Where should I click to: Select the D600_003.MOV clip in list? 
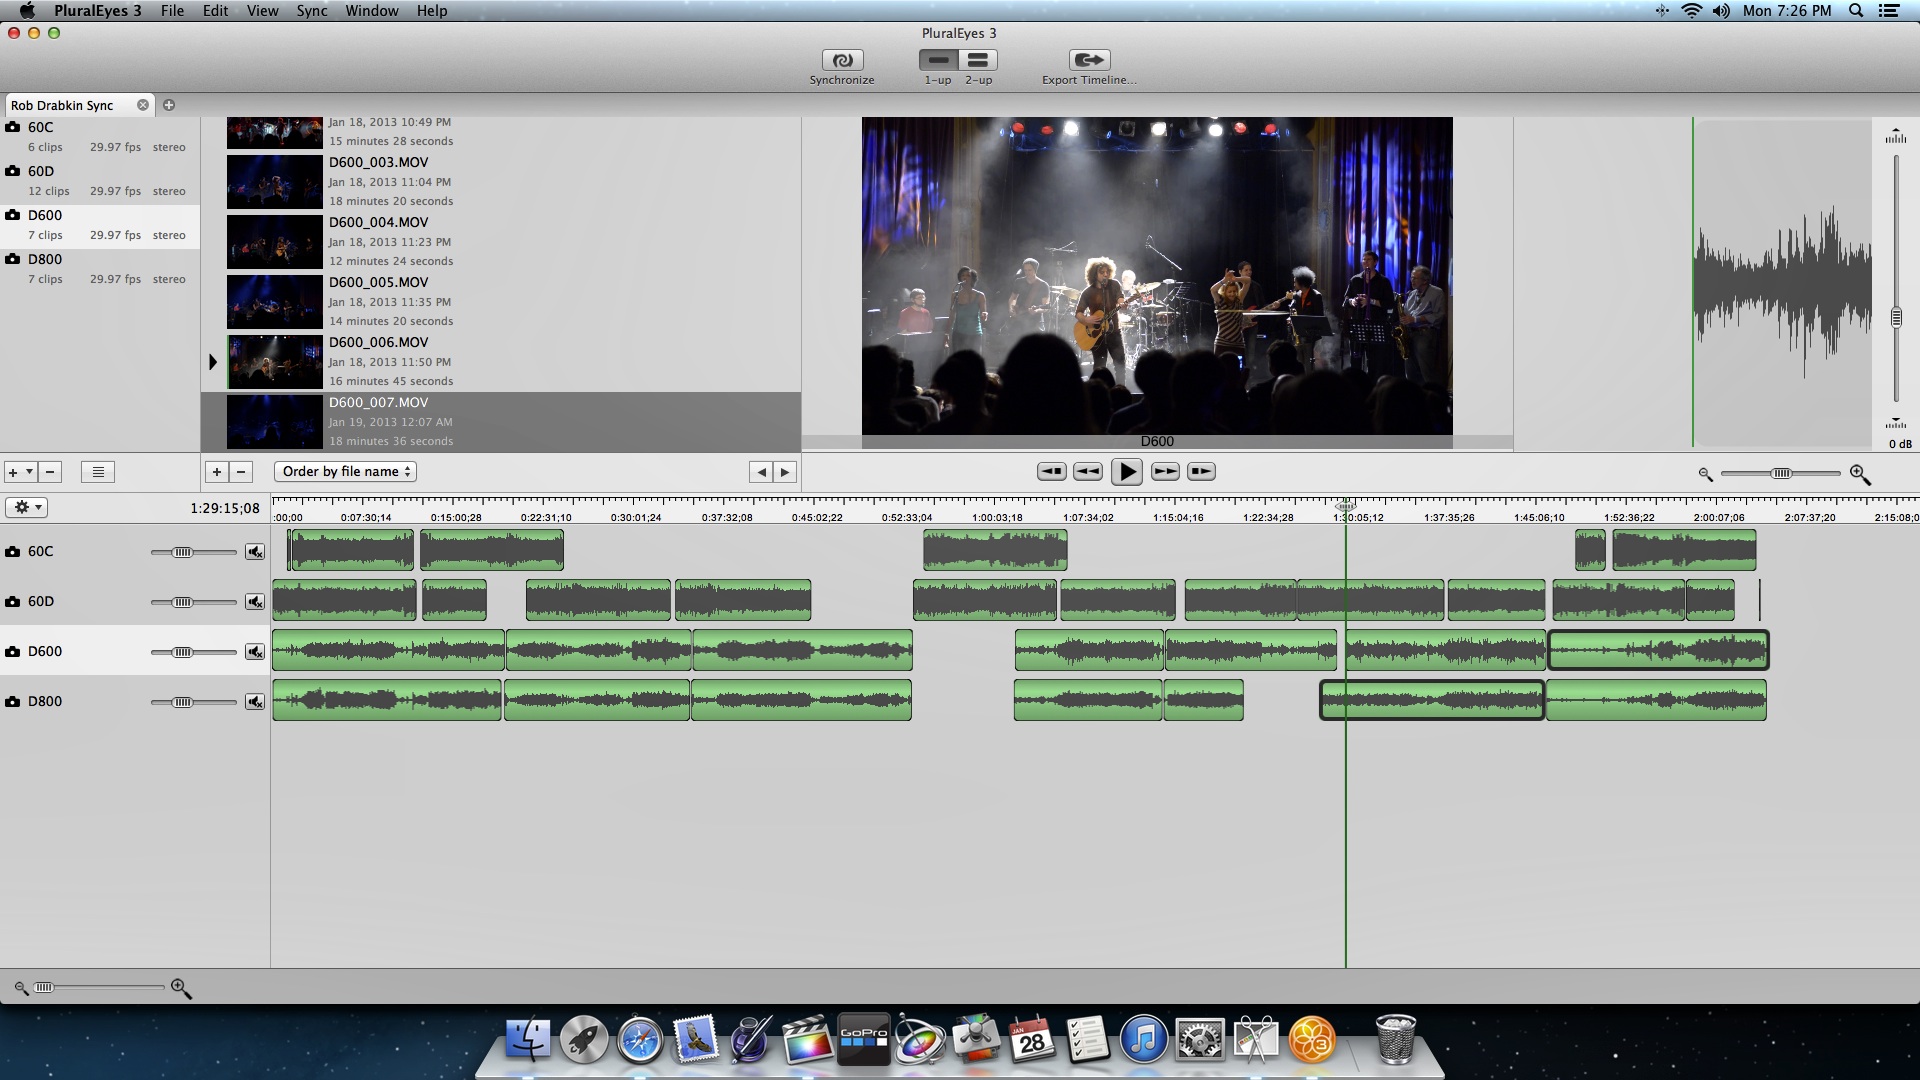[501, 182]
